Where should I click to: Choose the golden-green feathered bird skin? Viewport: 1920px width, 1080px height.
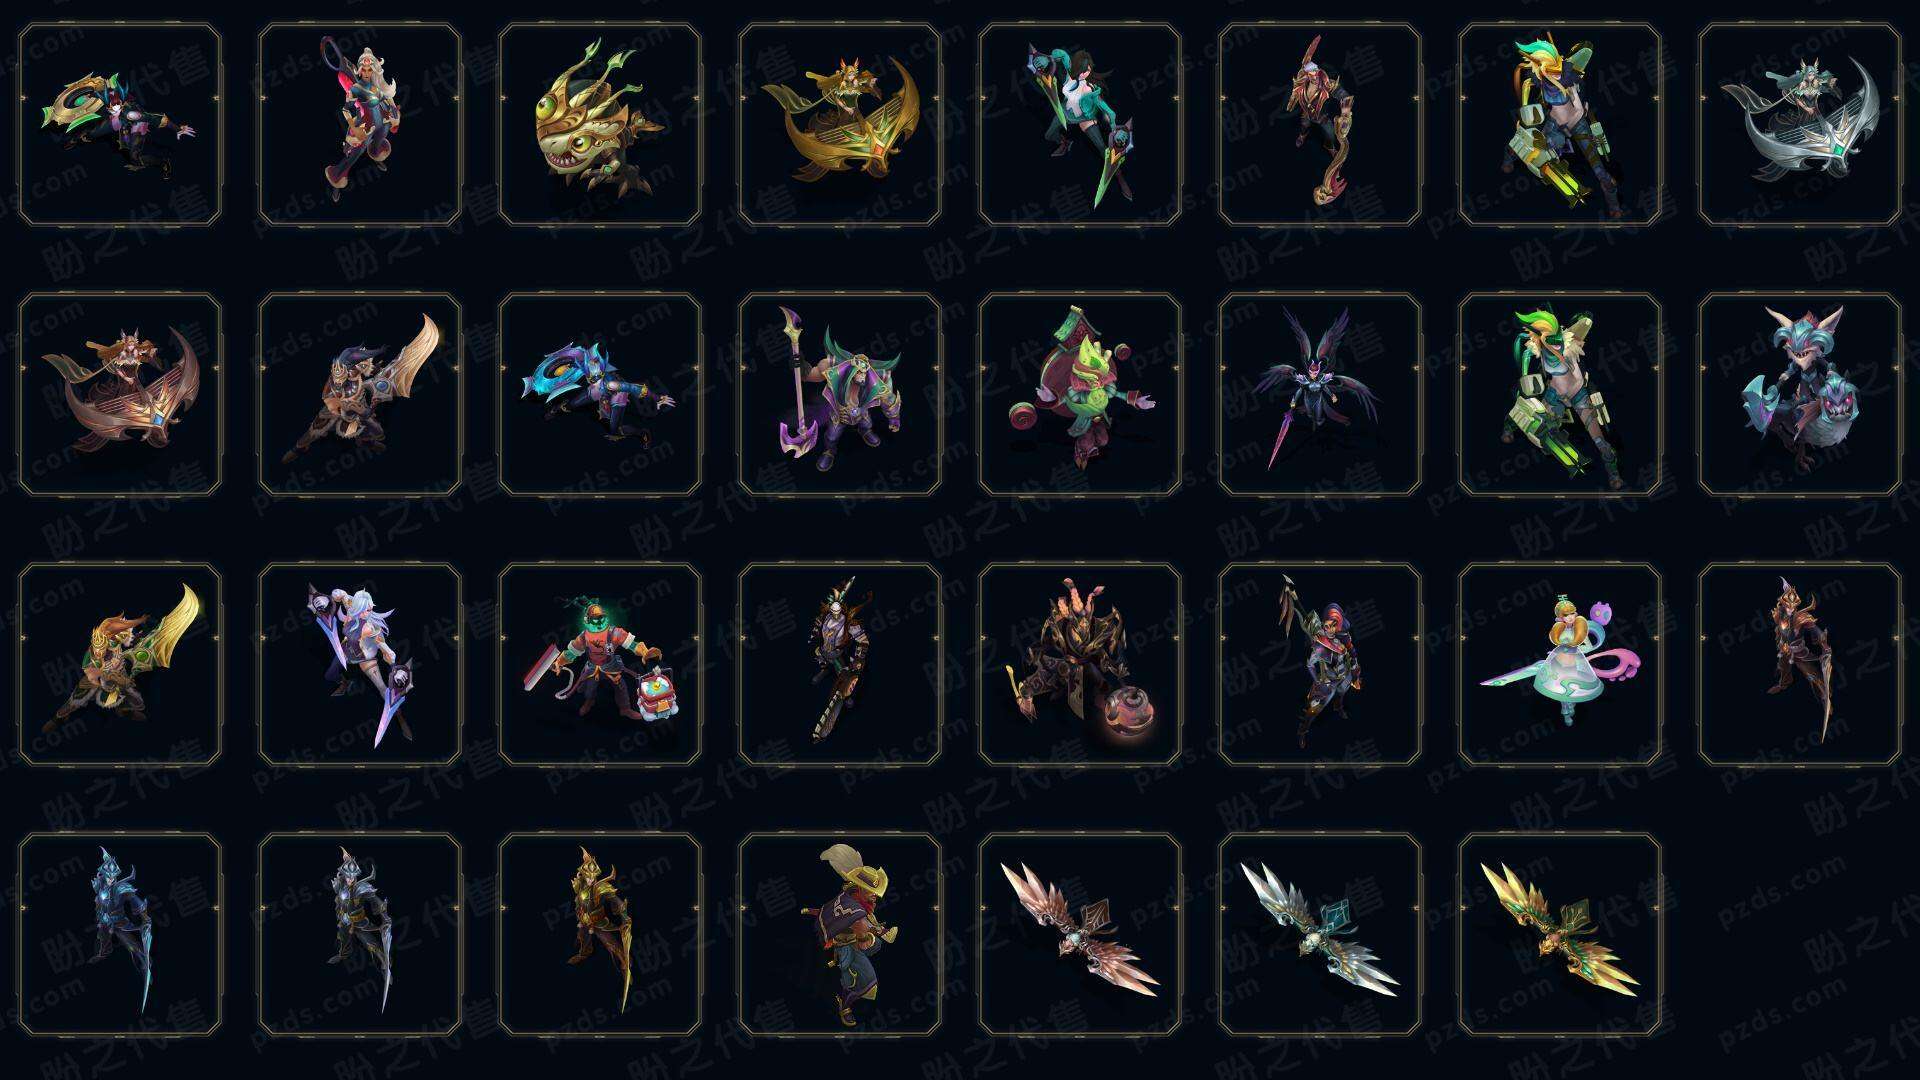point(1560,934)
